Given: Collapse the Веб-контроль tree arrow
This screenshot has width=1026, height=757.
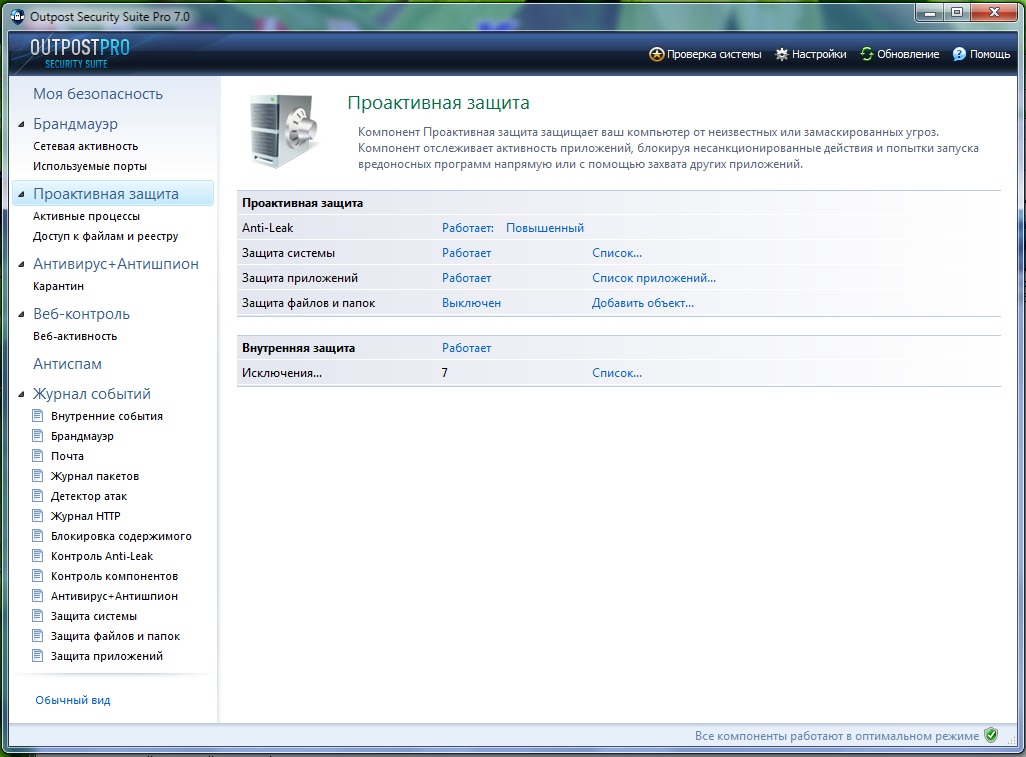Looking at the screenshot, I should coord(22,315).
